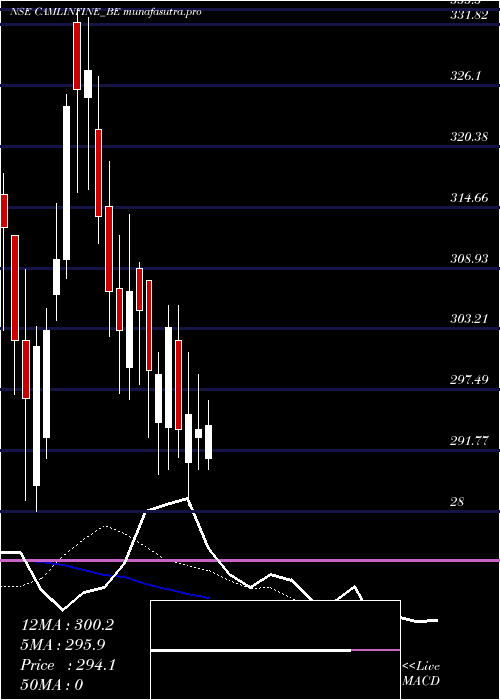This screenshot has width=500, height=700.
Task: Click the pink horizontal line across the chart
Action: (x=250, y=560)
